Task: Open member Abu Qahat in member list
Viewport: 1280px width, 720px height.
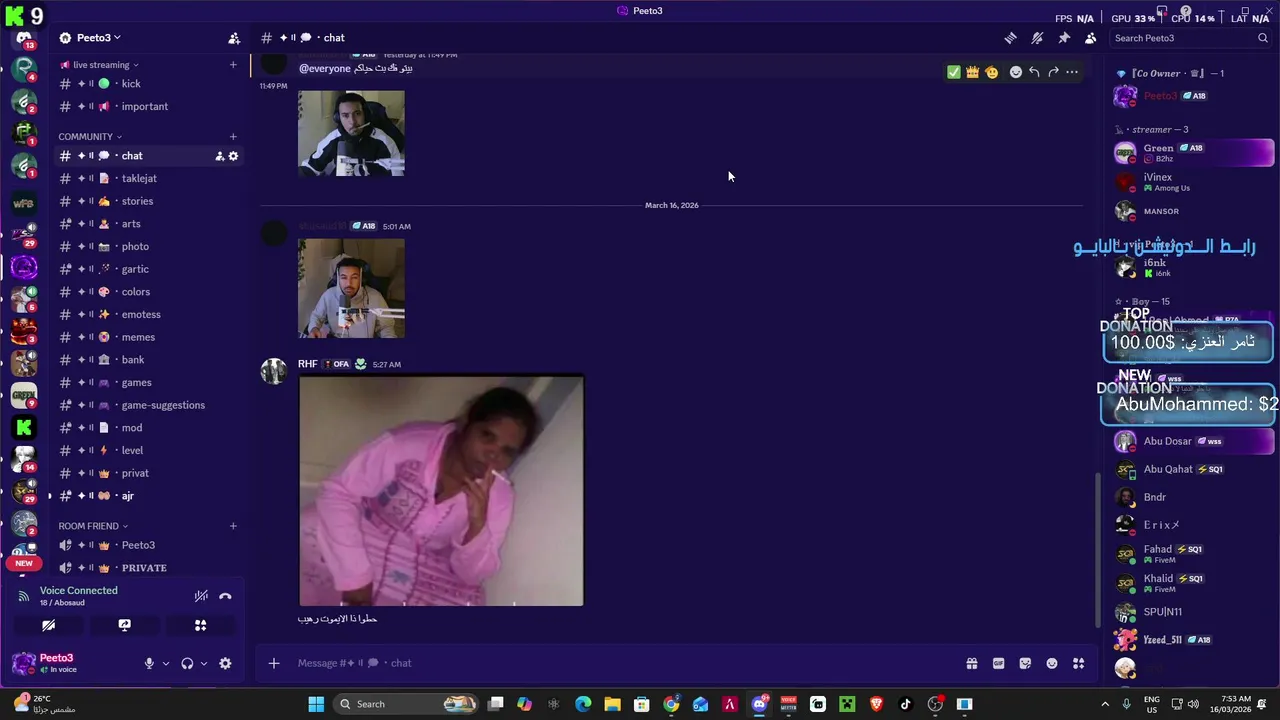Action: click(1193, 469)
